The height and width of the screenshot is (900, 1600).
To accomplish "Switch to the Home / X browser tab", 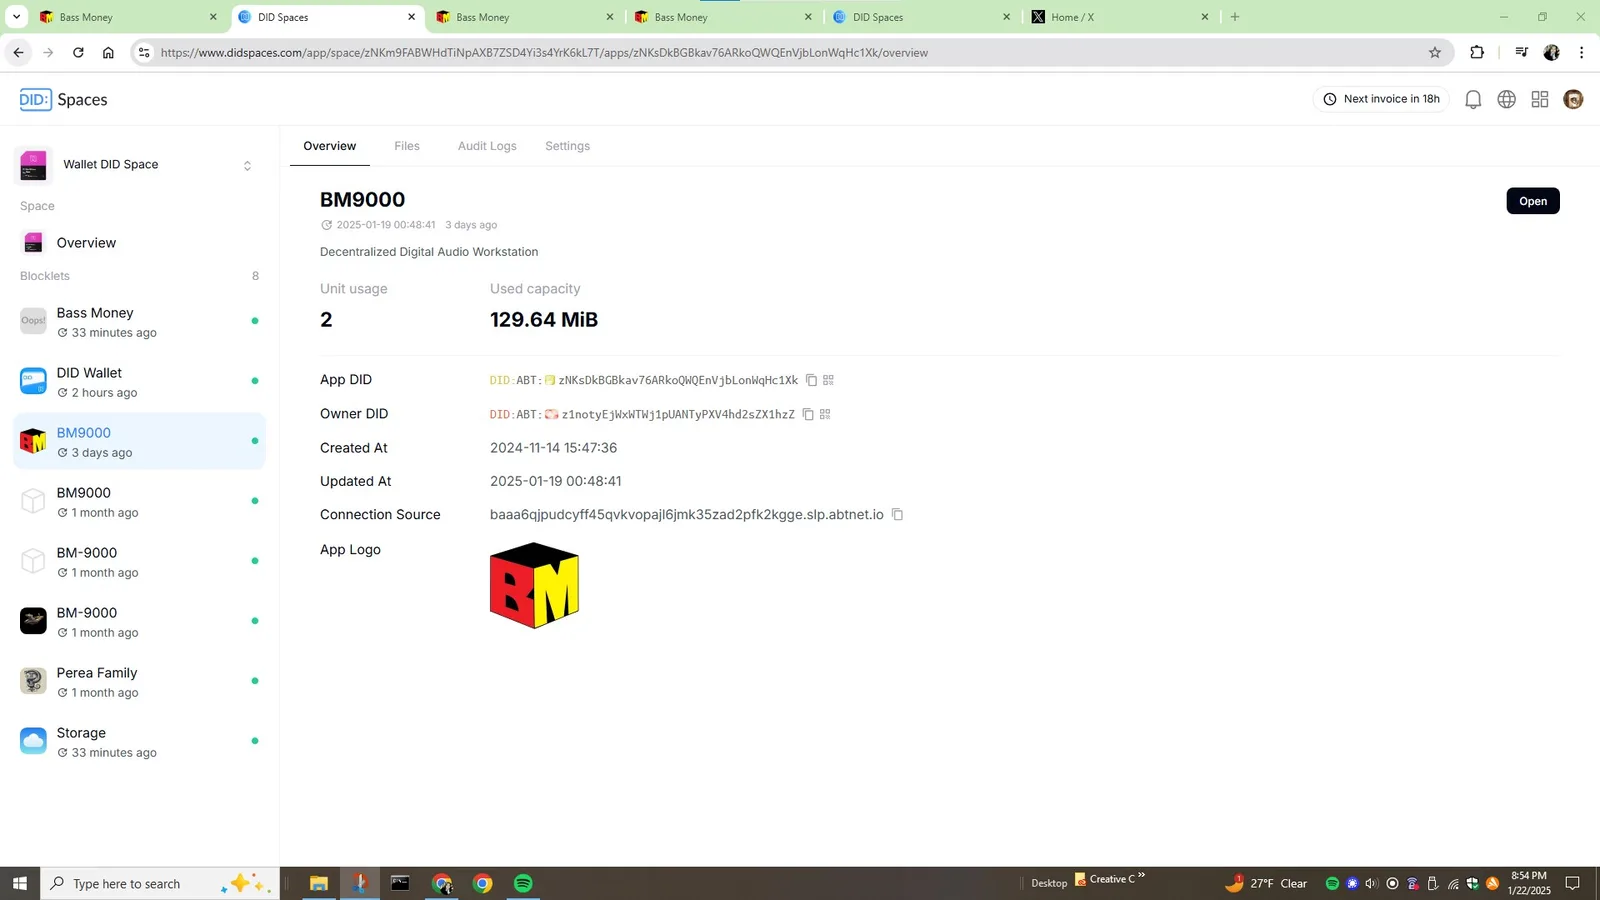I will [x=1121, y=17].
